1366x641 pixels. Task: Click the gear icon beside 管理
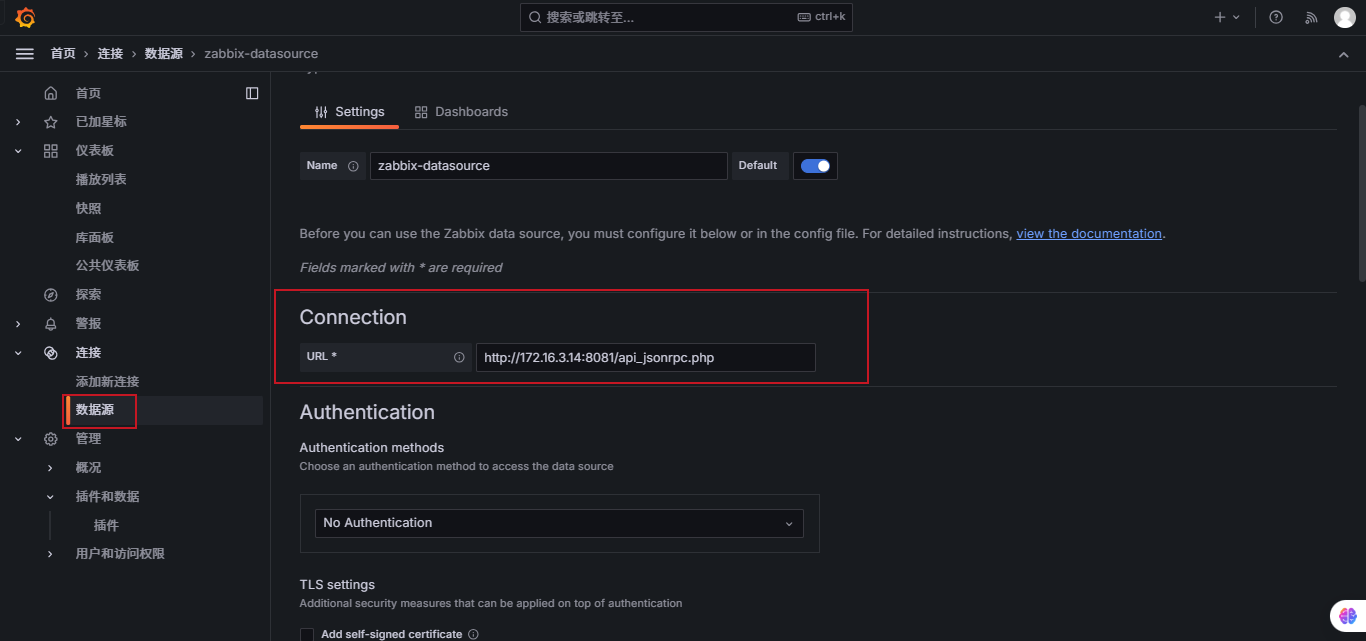51,439
